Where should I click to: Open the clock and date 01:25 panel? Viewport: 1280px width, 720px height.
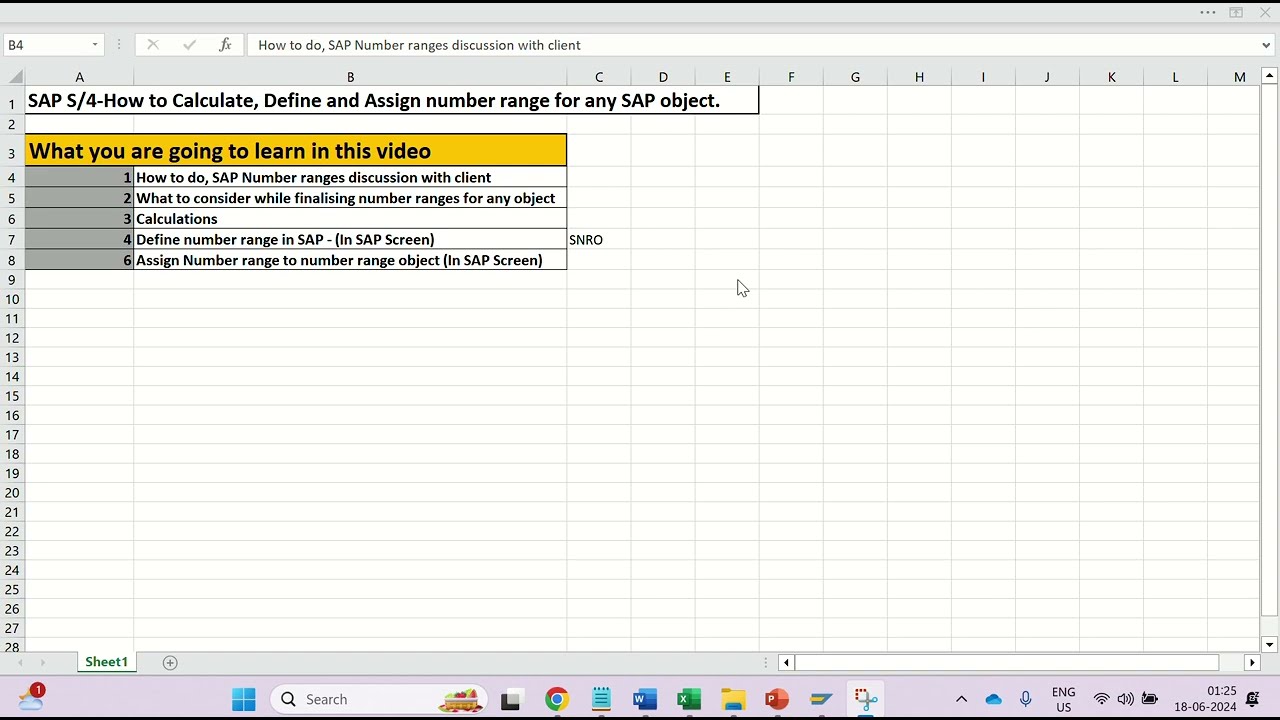[1206, 699]
